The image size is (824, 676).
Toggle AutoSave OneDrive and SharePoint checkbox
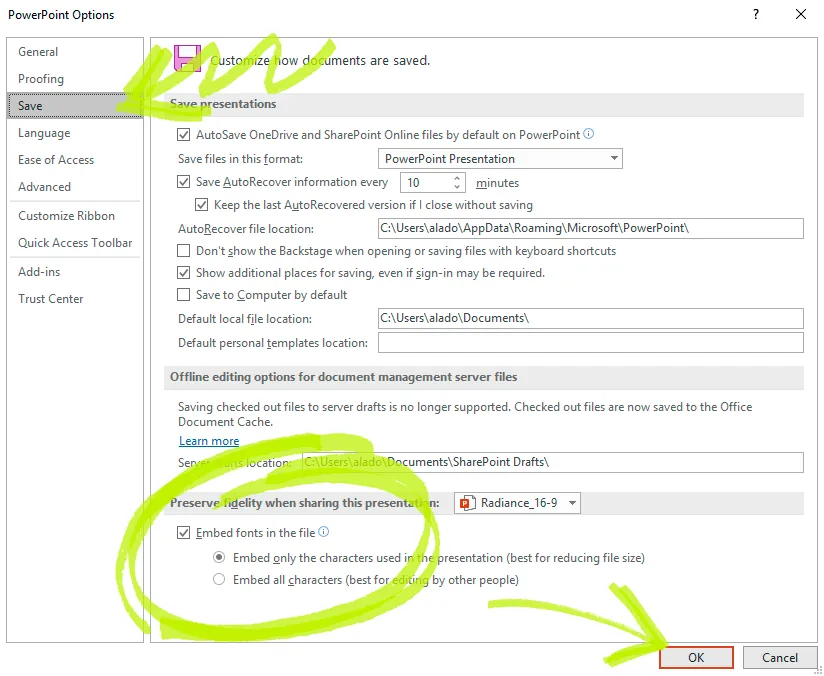pos(183,135)
